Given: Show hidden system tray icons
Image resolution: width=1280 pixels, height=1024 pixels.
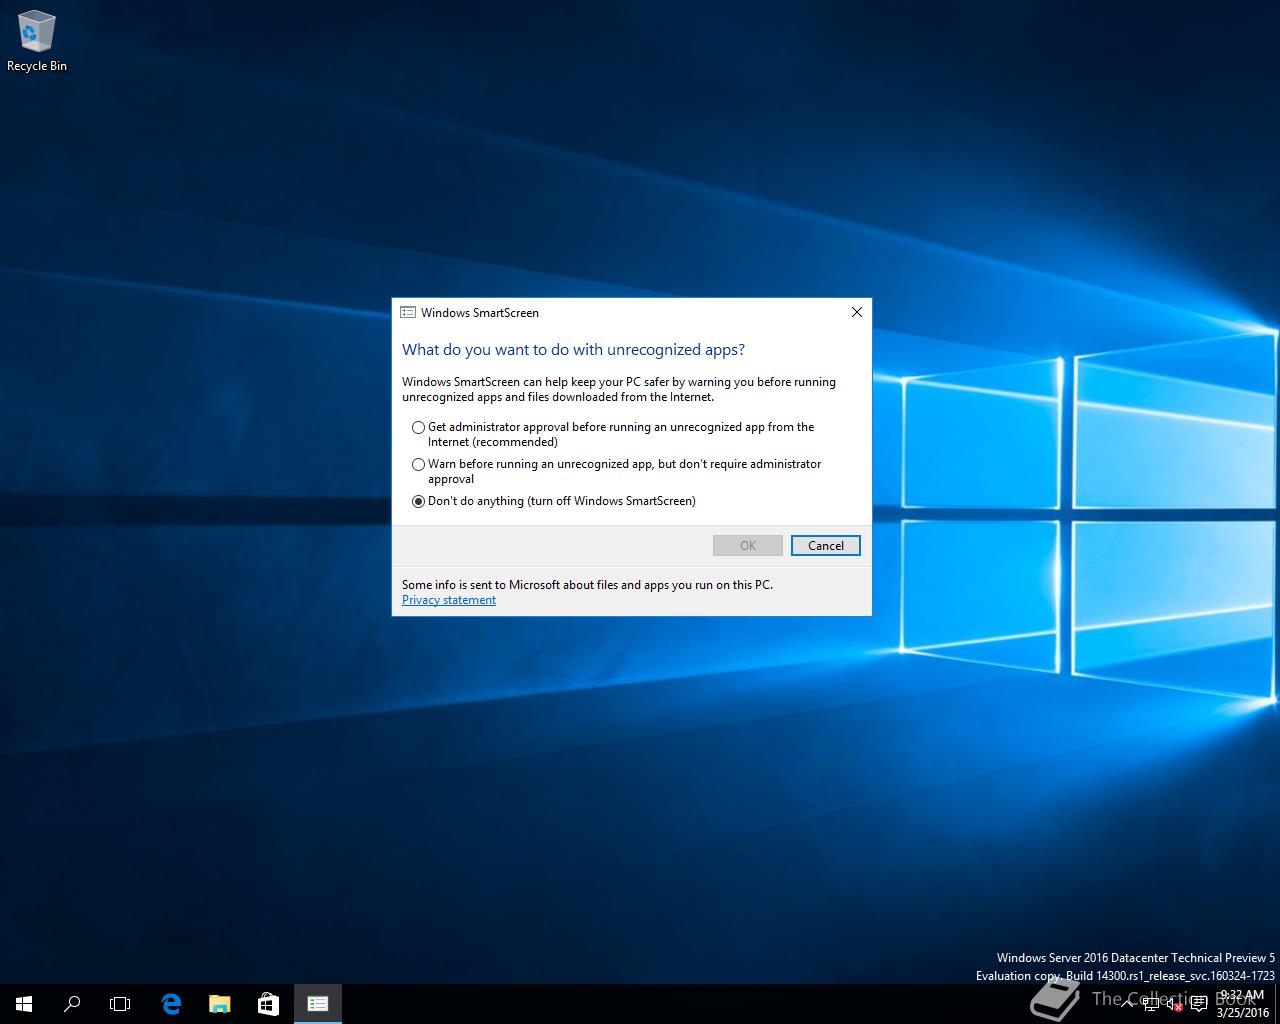Looking at the screenshot, I should point(1128,1004).
